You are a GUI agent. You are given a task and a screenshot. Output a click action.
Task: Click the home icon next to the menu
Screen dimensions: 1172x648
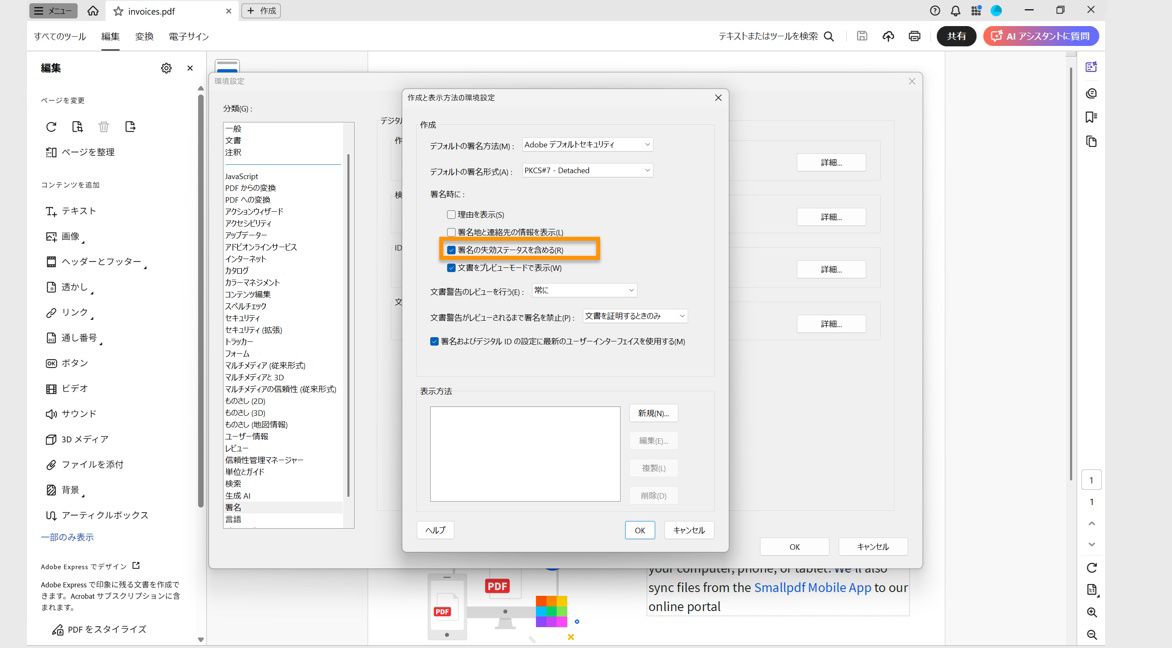[93, 10]
